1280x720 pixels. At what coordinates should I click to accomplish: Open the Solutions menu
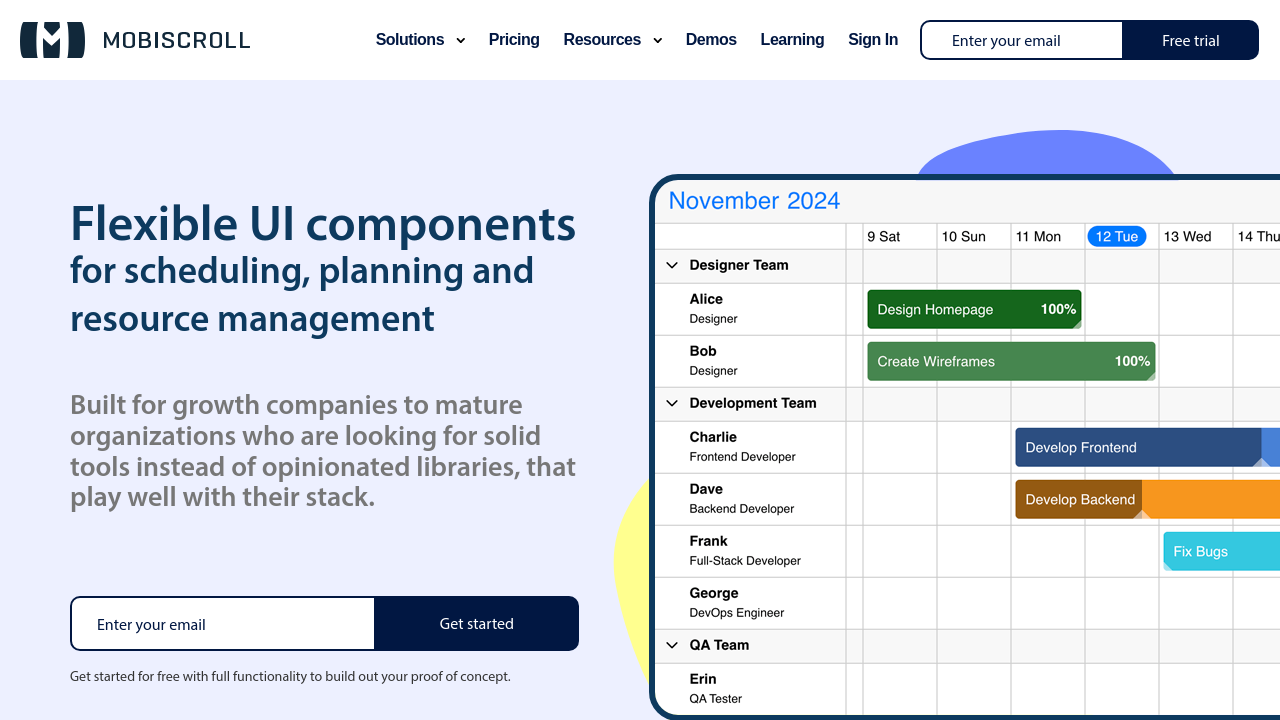click(410, 40)
